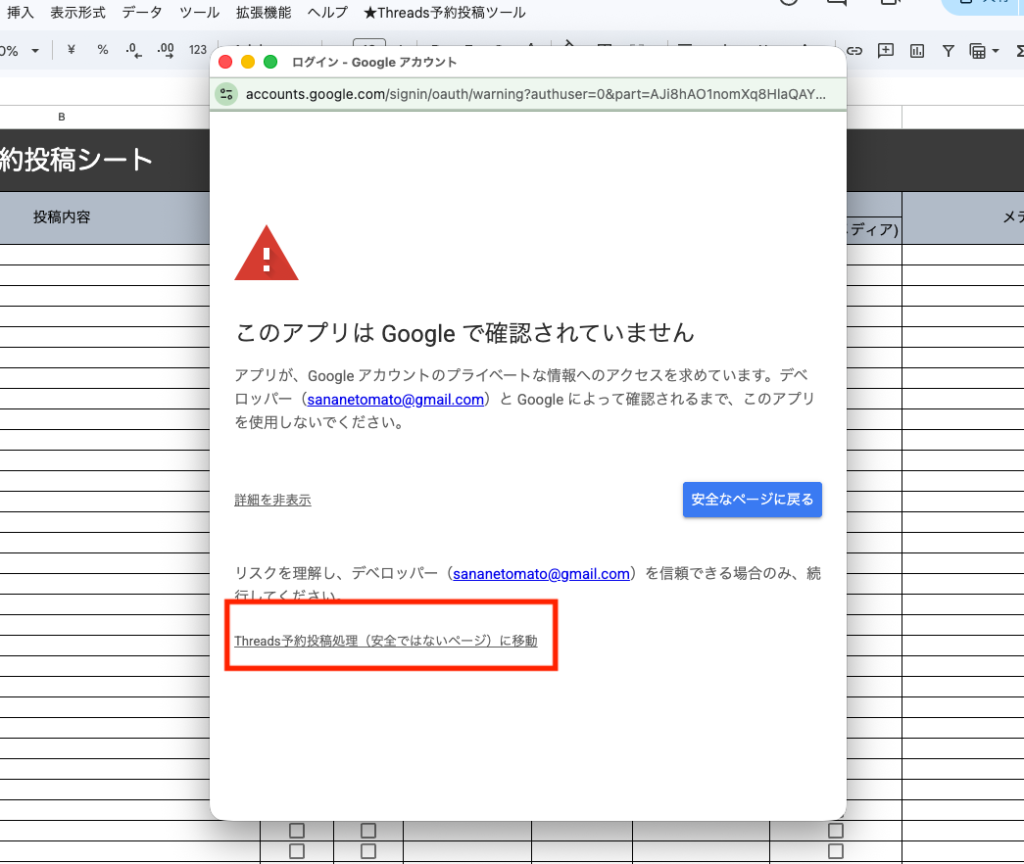
Task: Click the 安全なページに戻る button
Action: (x=752, y=500)
